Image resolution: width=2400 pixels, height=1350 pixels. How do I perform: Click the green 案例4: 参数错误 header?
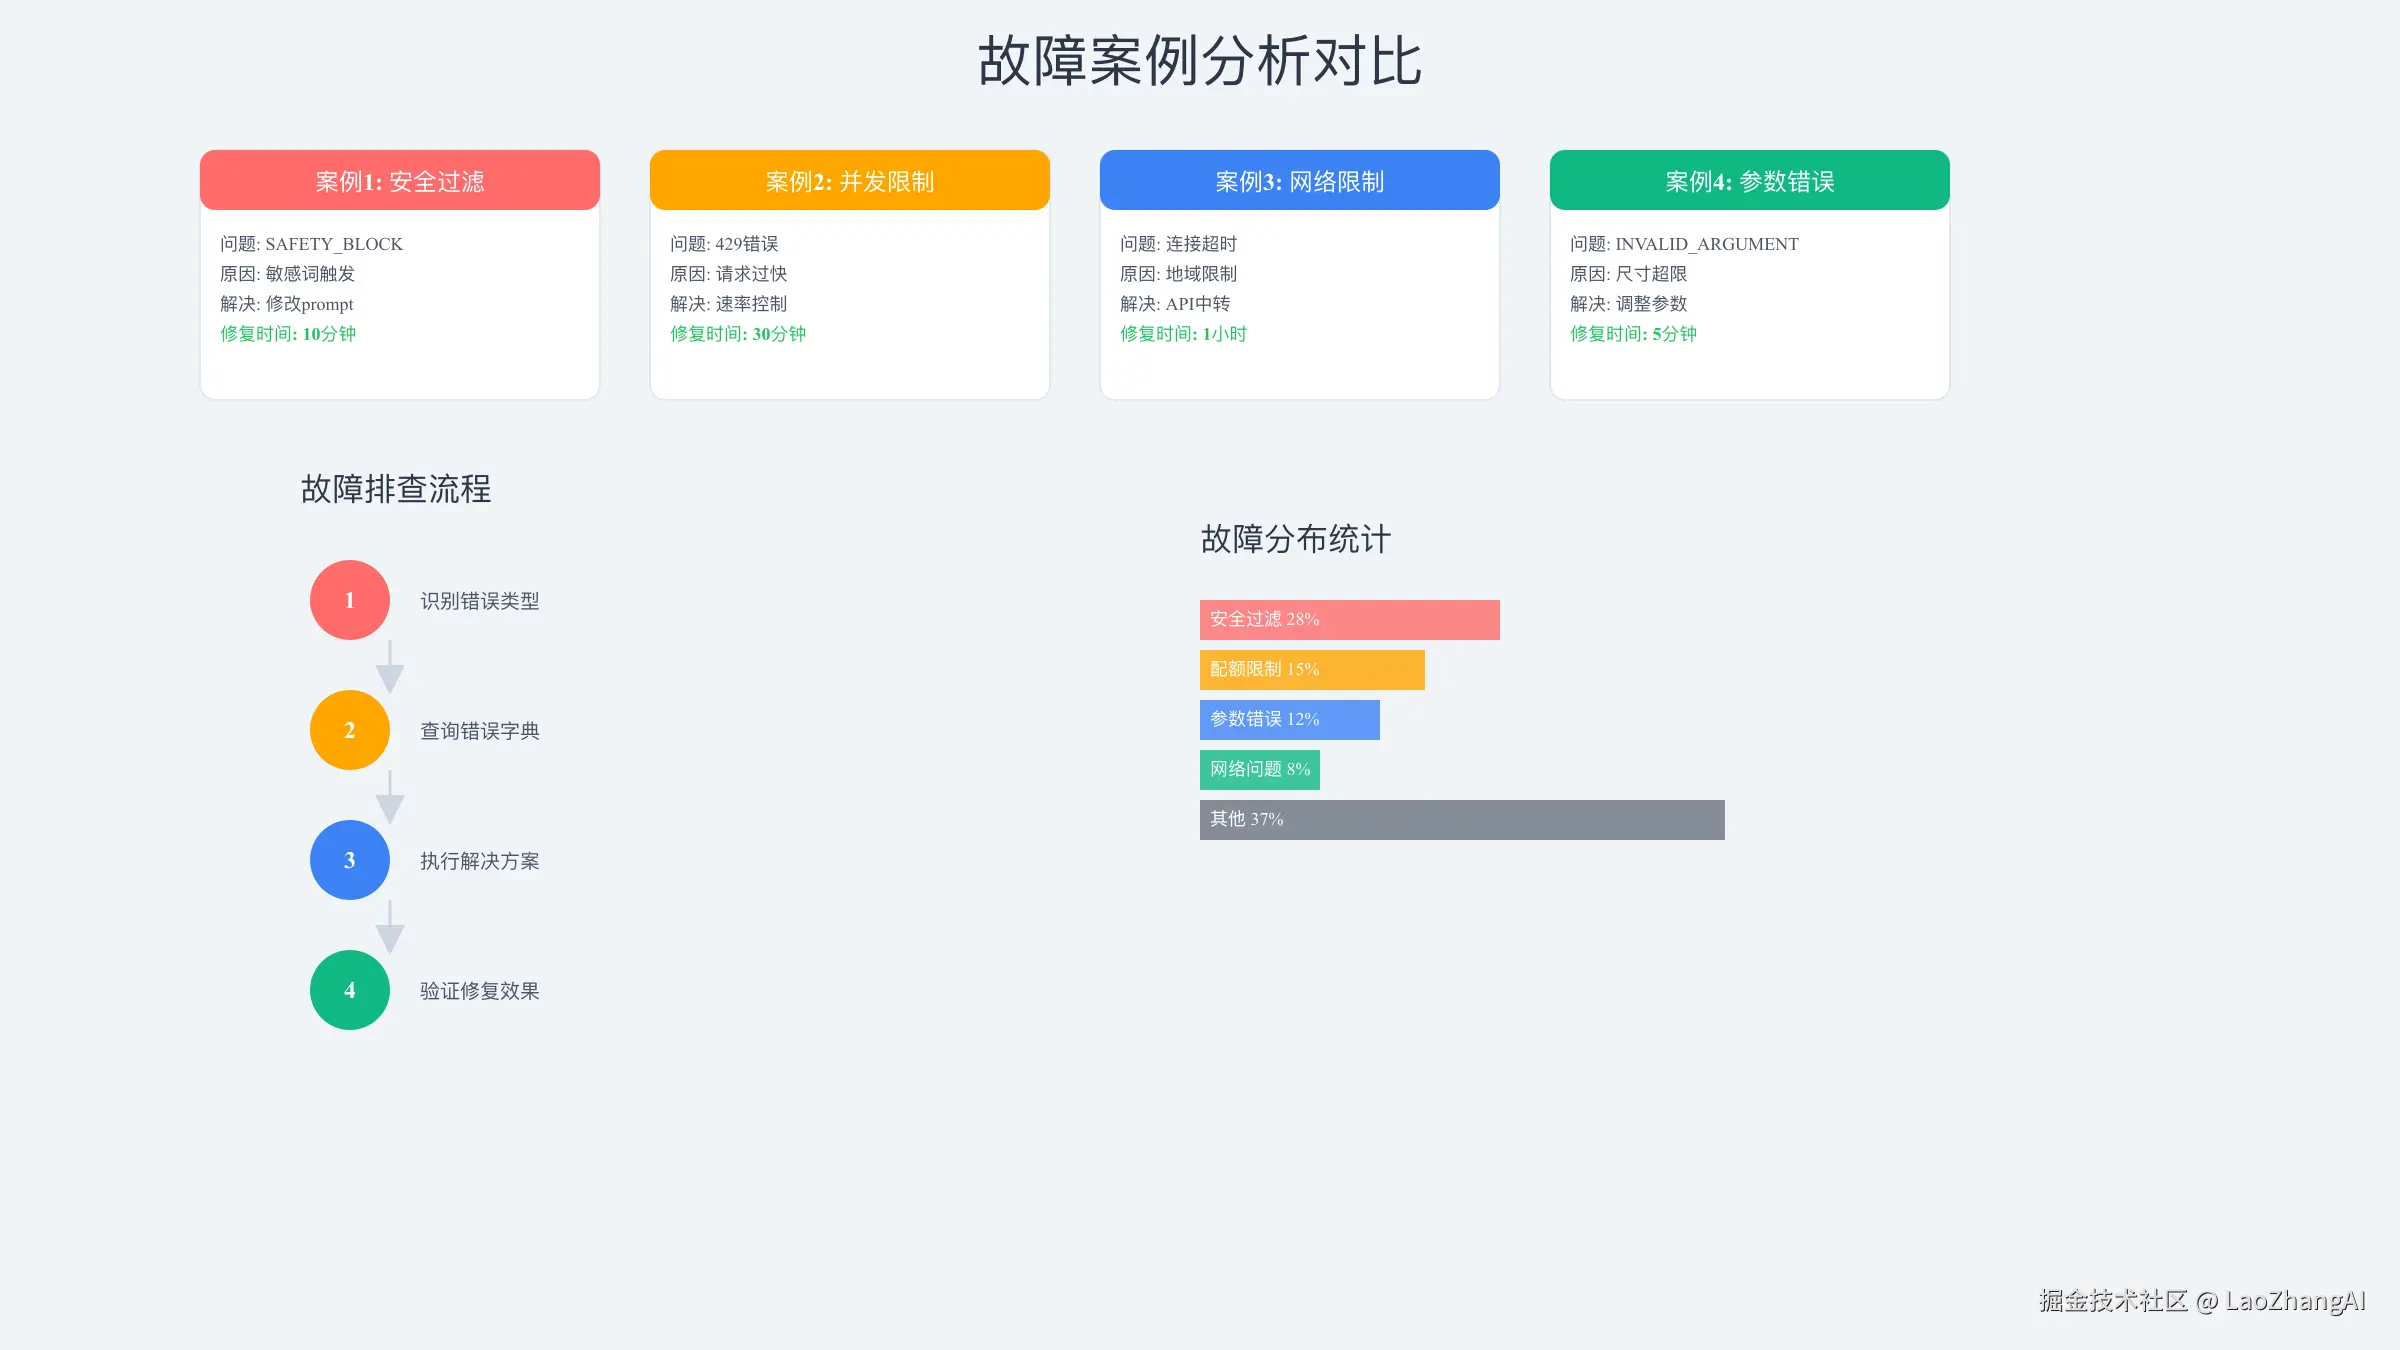click(x=1749, y=181)
